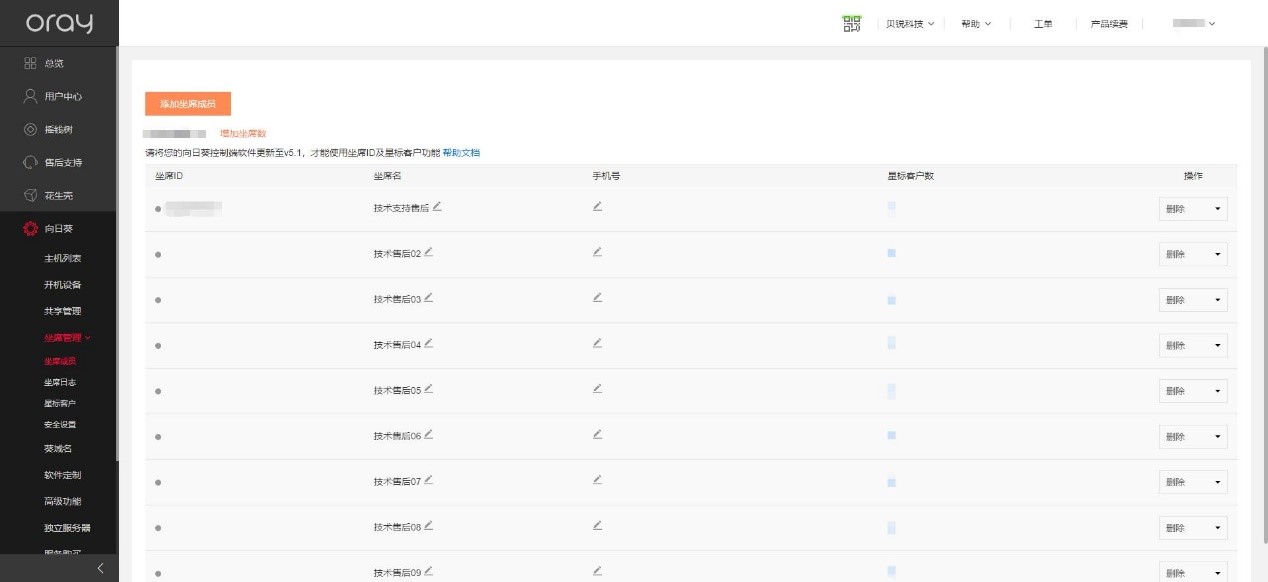Open 产品续费 in top bar

click(1109, 23)
